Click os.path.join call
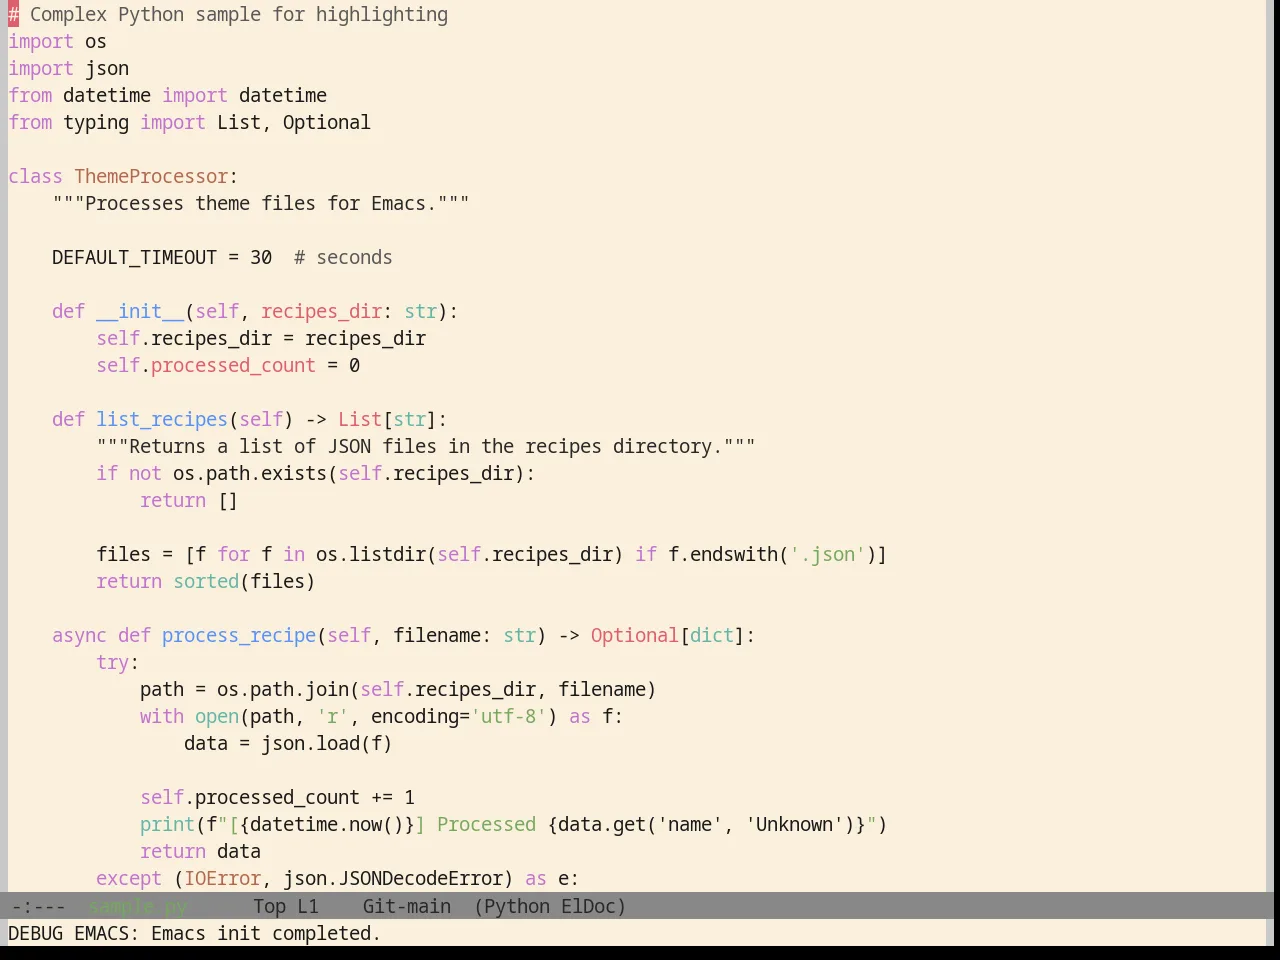The height and width of the screenshot is (960, 1280). tap(283, 690)
